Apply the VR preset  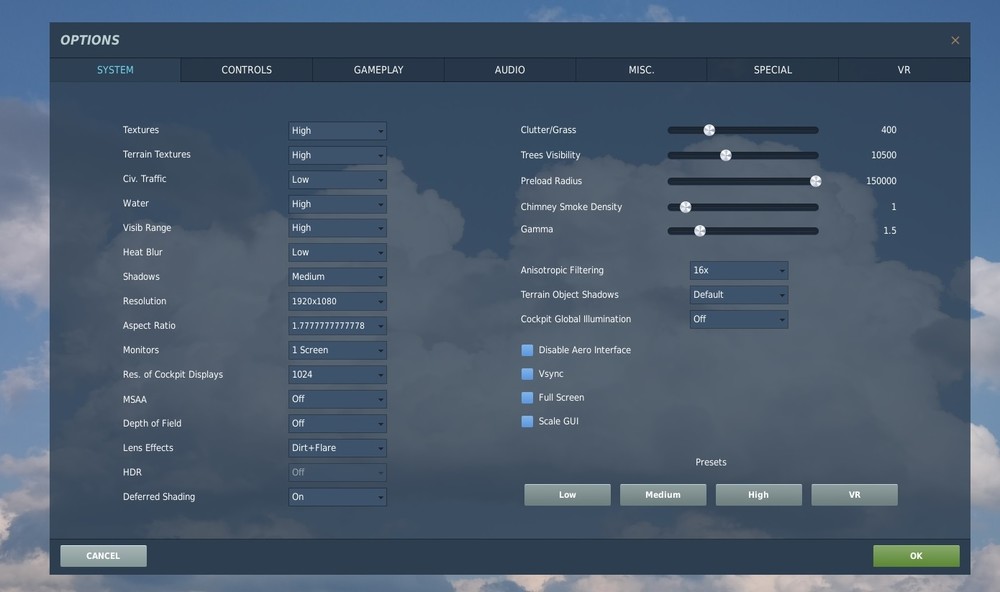click(x=854, y=494)
